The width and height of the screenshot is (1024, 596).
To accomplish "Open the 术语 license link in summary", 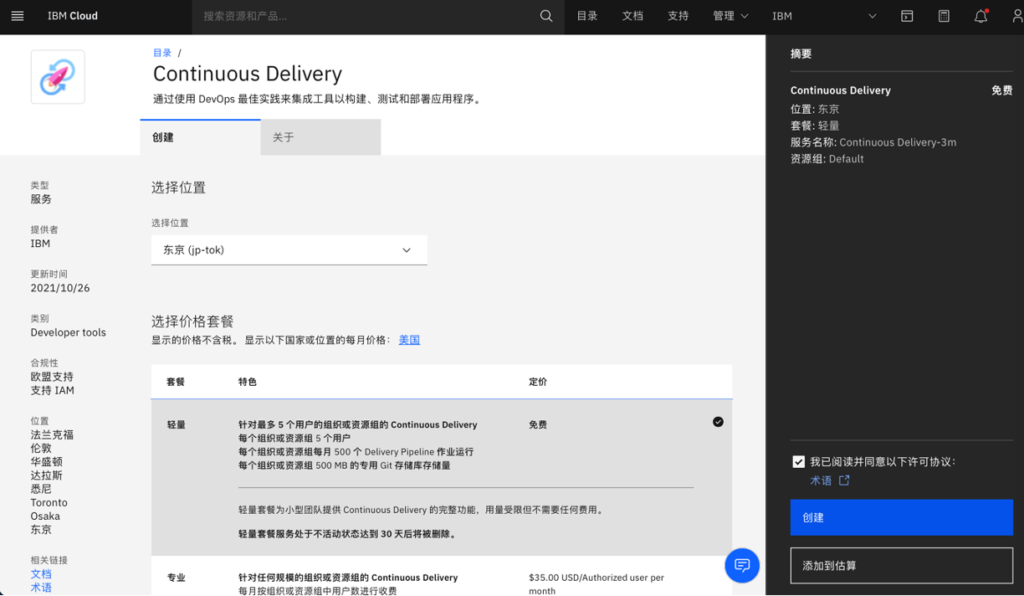I will 821,480.
